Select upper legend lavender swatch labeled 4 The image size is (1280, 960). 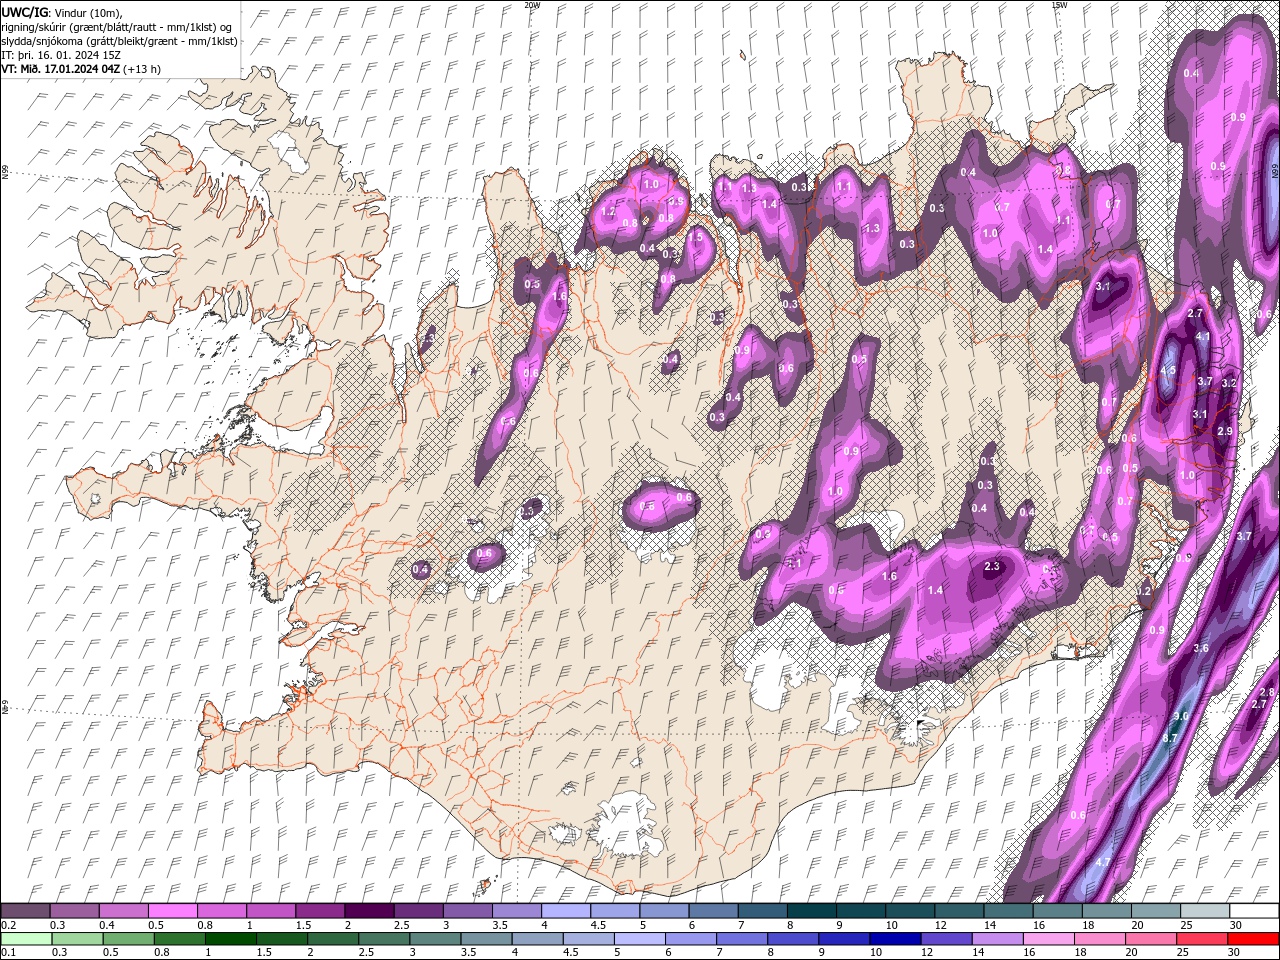pyautogui.click(x=566, y=911)
